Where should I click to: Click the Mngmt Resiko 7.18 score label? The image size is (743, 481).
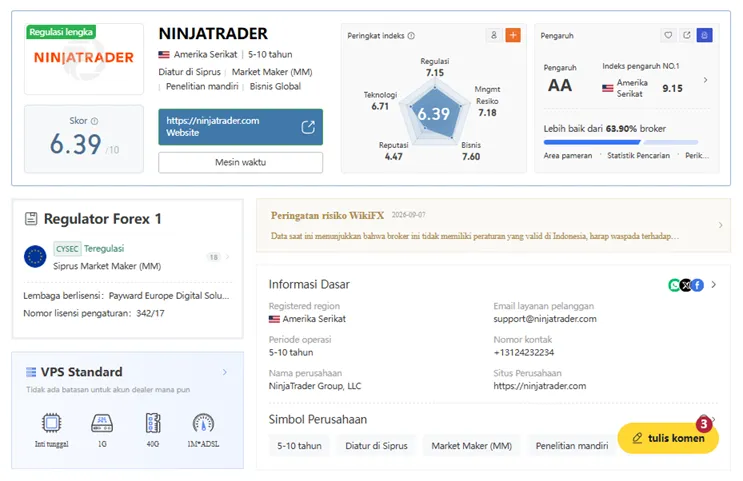click(488, 101)
